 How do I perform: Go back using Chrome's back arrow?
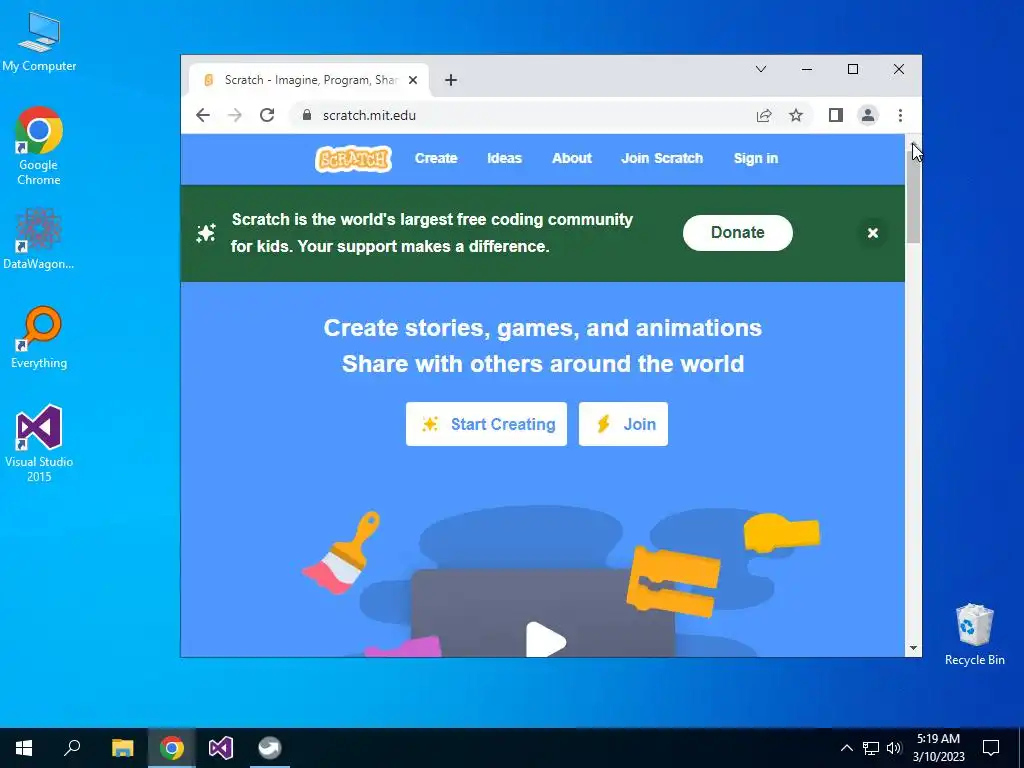203,116
